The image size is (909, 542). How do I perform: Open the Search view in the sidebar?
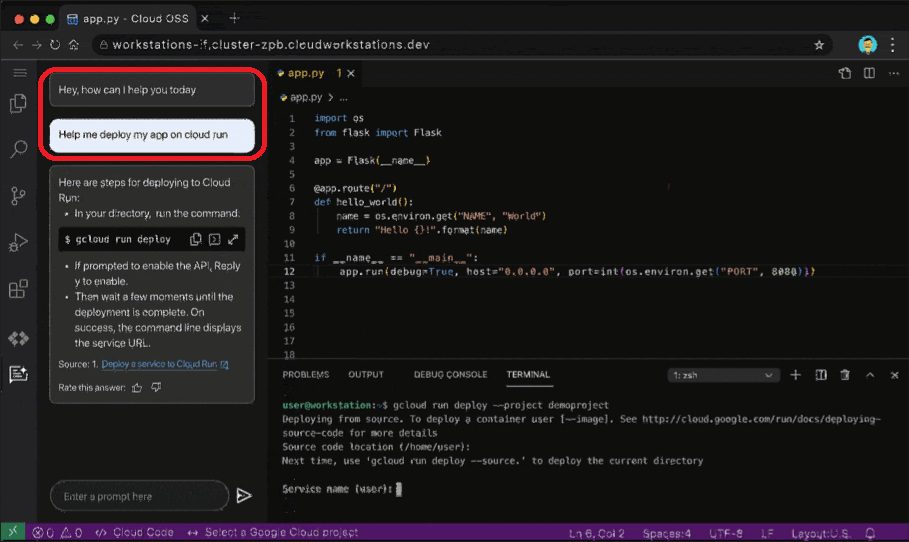click(x=19, y=150)
